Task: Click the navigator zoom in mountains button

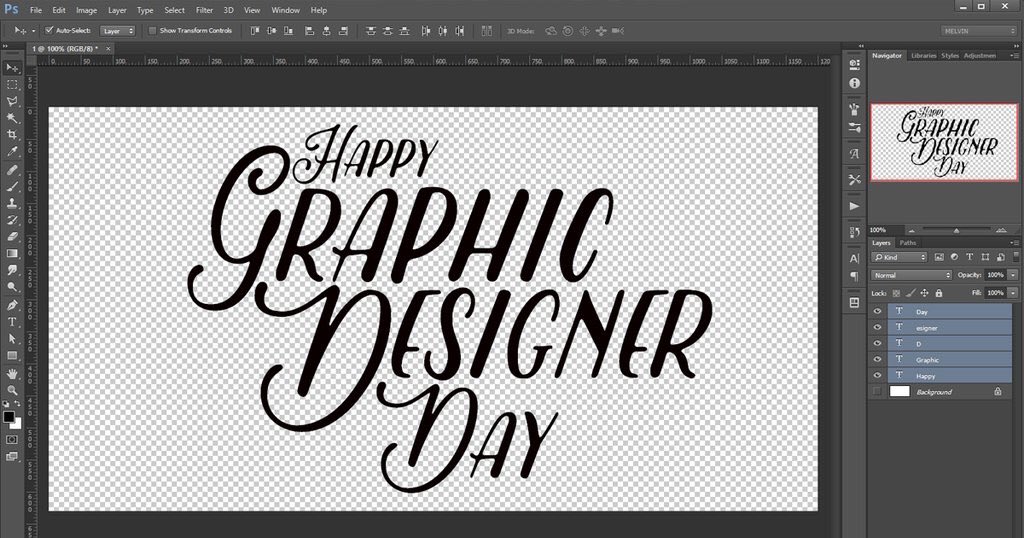Action: click(1000, 230)
